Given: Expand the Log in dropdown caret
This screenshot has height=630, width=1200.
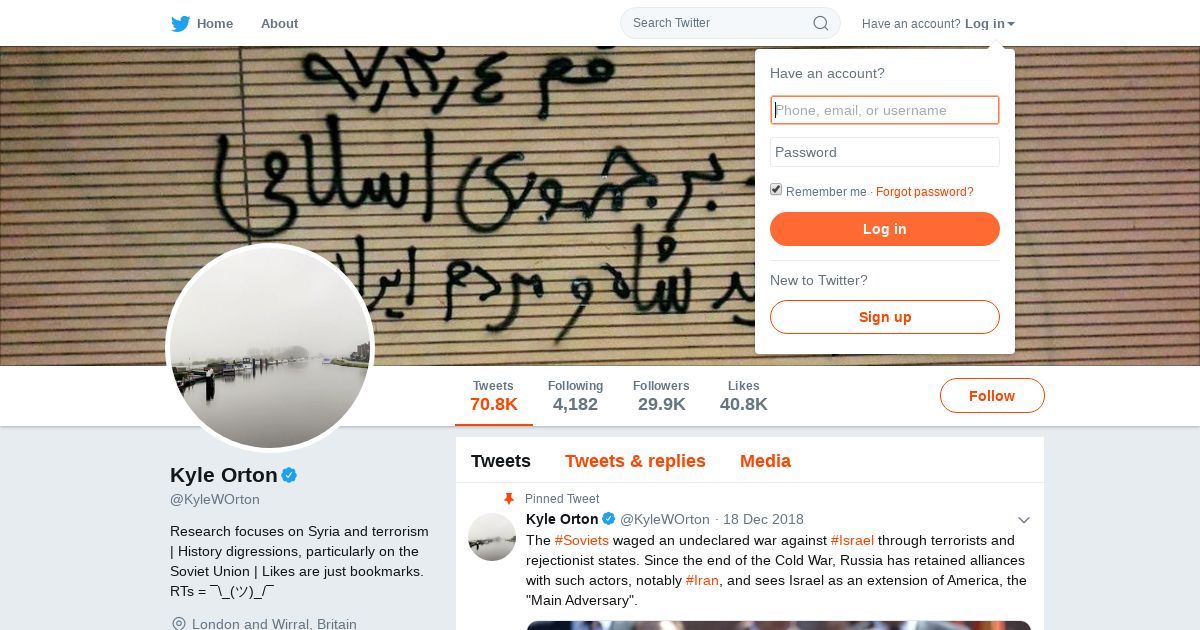Looking at the screenshot, I should (x=1011, y=24).
